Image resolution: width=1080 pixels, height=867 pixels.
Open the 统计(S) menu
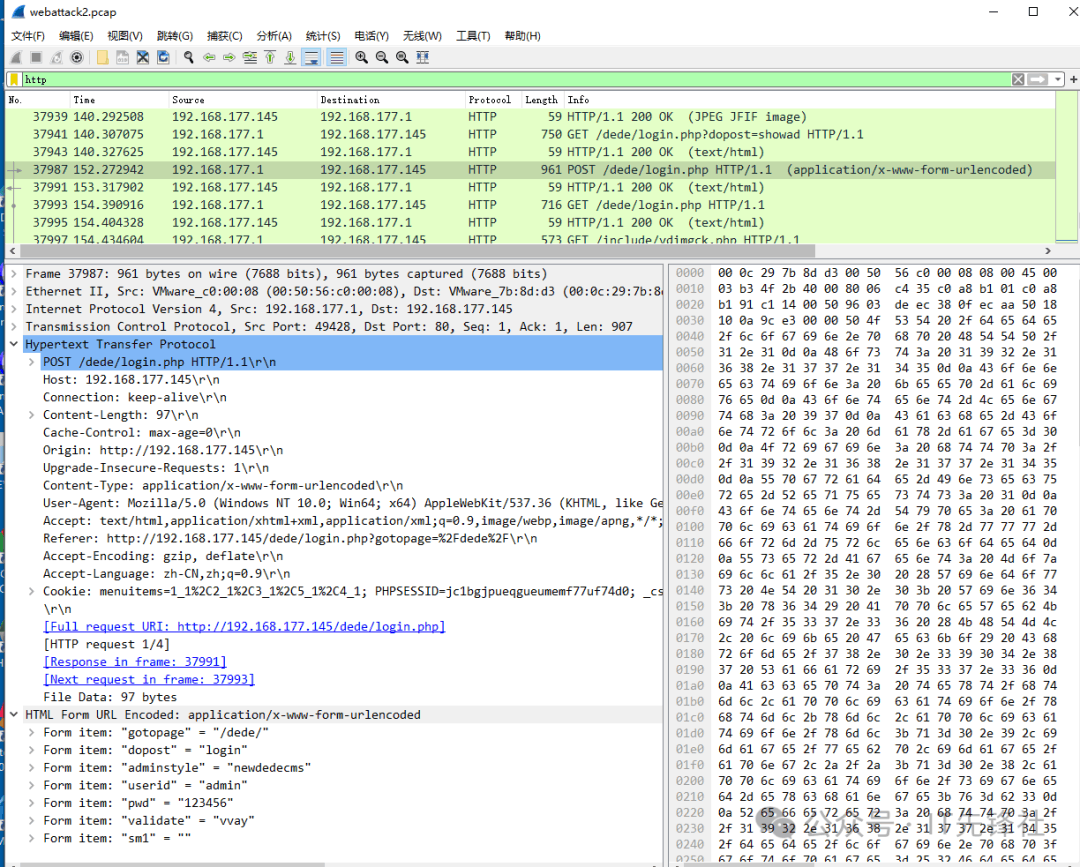(x=323, y=36)
